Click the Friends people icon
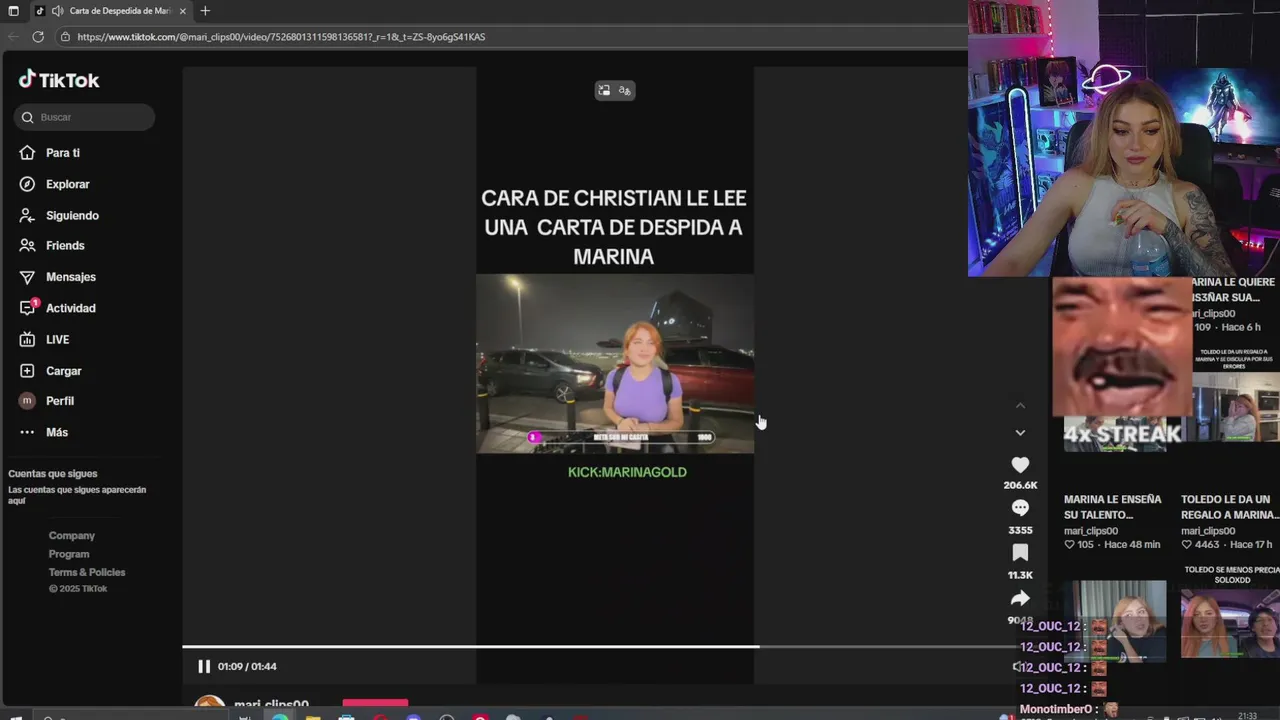Viewport: 1280px width, 720px height. click(27, 246)
